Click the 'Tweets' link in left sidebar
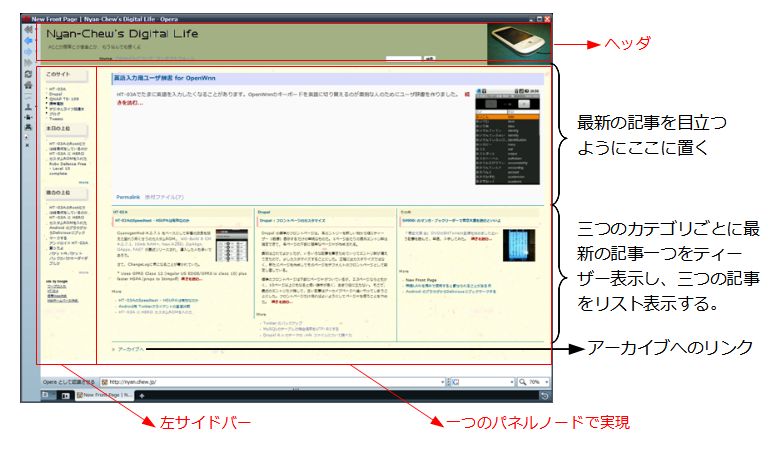779x449 pixels. pos(56,119)
